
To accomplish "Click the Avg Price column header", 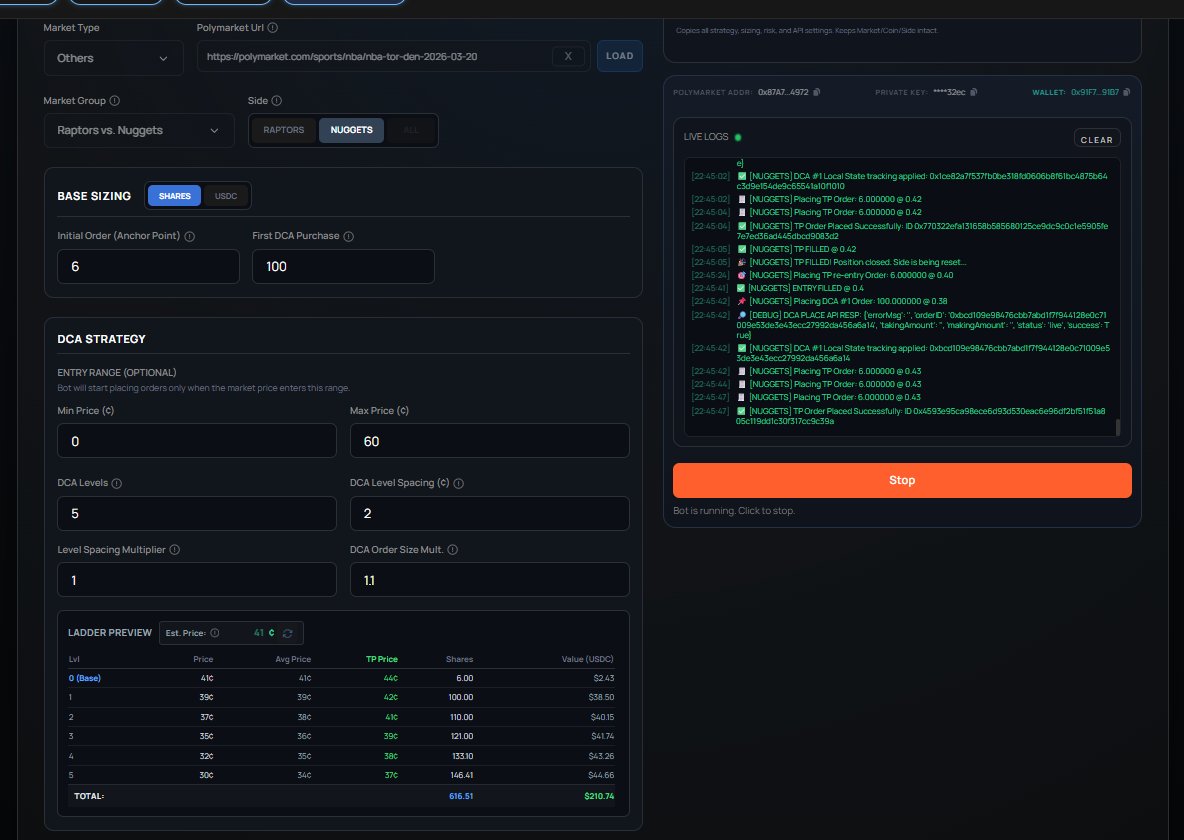I will pyautogui.click(x=293, y=659).
